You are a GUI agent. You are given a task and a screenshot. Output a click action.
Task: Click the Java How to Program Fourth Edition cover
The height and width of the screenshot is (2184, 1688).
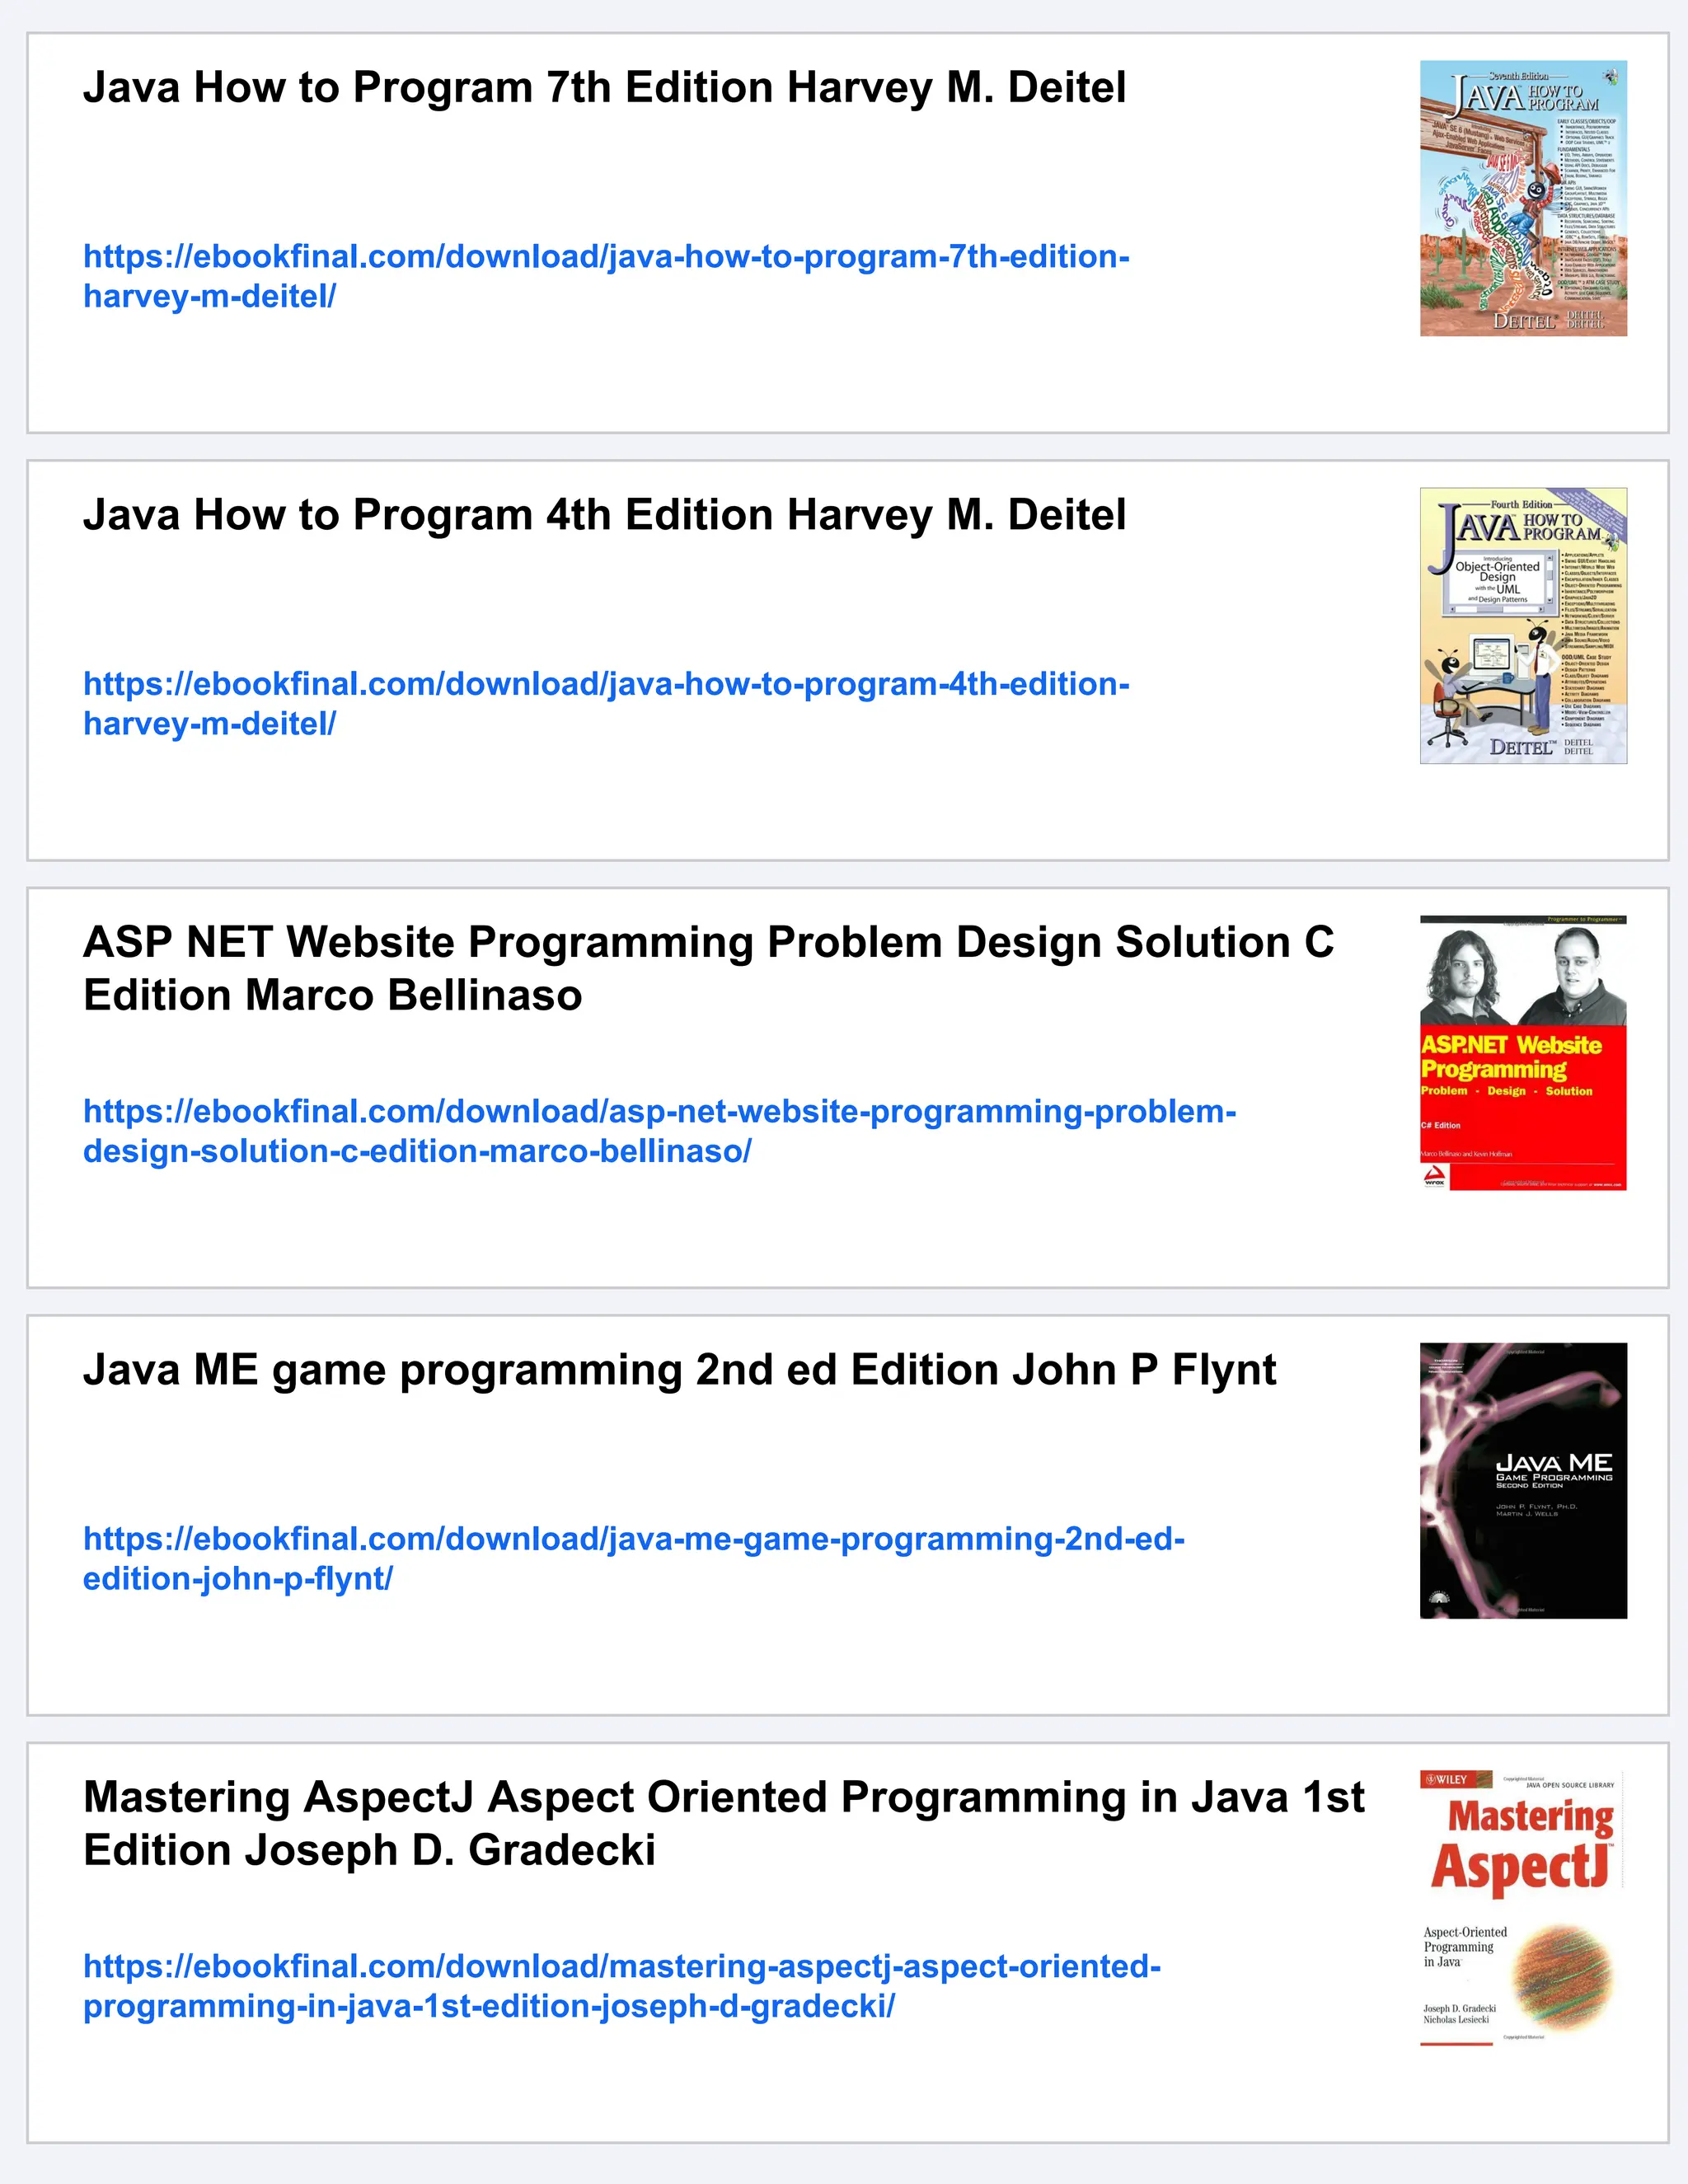[x=1523, y=626]
